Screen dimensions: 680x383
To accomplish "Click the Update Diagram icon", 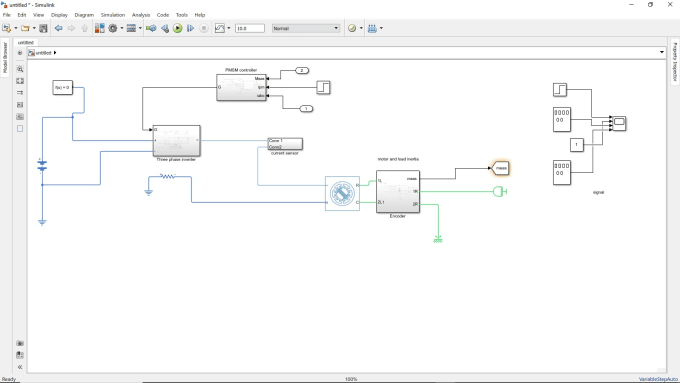I will click(x=151, y=28).
